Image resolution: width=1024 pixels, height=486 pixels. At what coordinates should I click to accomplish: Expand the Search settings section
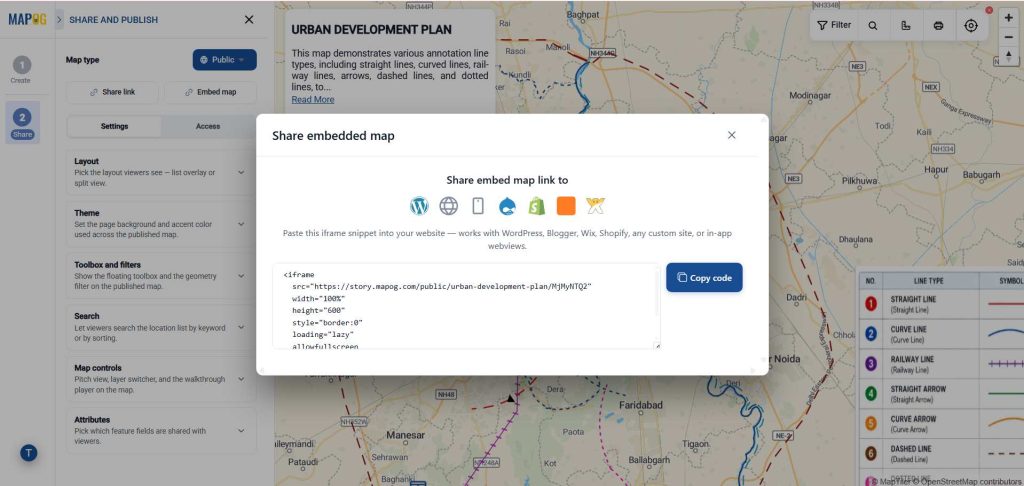point(161,327)
